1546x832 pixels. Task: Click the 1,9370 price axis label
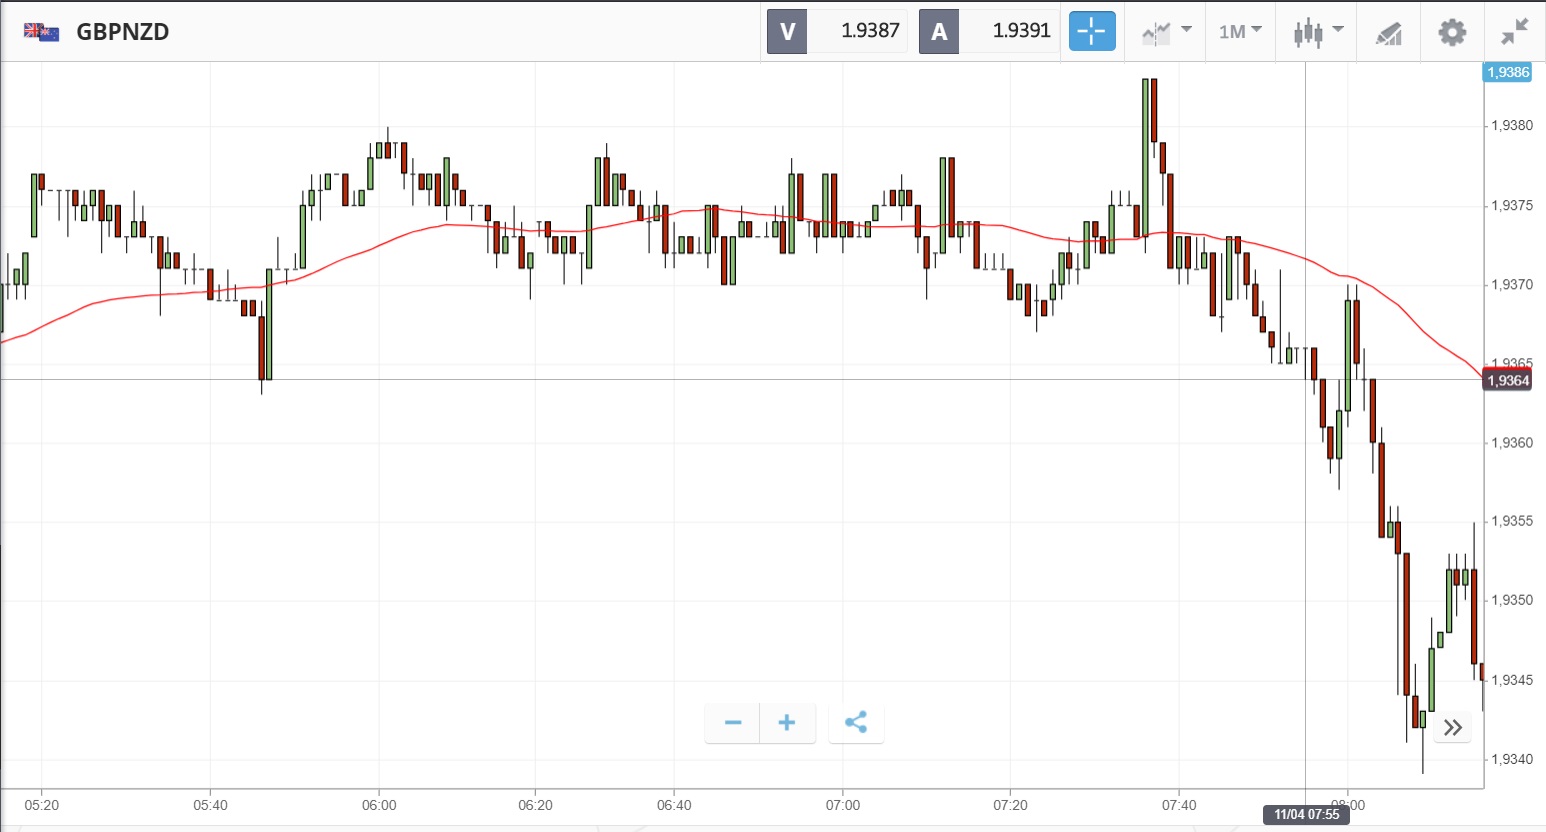1511,284
